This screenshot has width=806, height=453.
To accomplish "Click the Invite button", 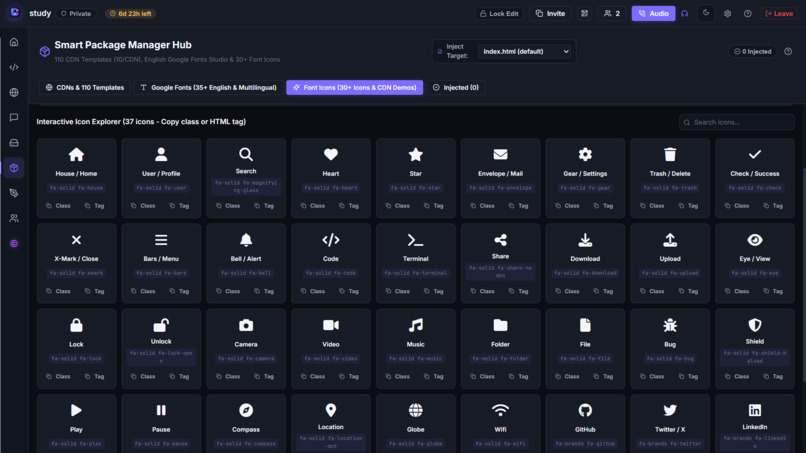I will click(x=551, y=14).
